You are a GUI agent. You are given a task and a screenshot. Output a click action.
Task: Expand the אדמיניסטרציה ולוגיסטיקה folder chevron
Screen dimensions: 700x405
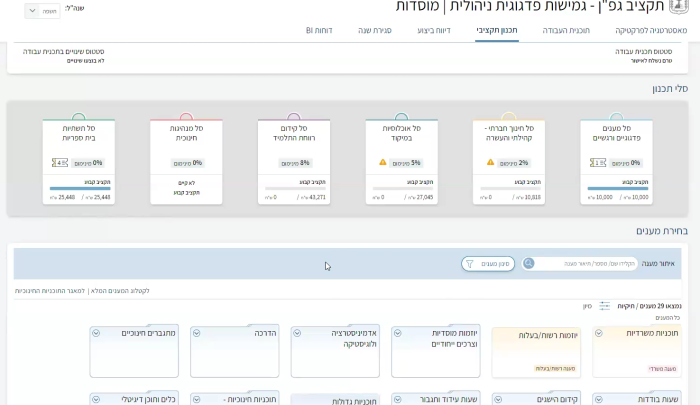[x=297, y=333]
